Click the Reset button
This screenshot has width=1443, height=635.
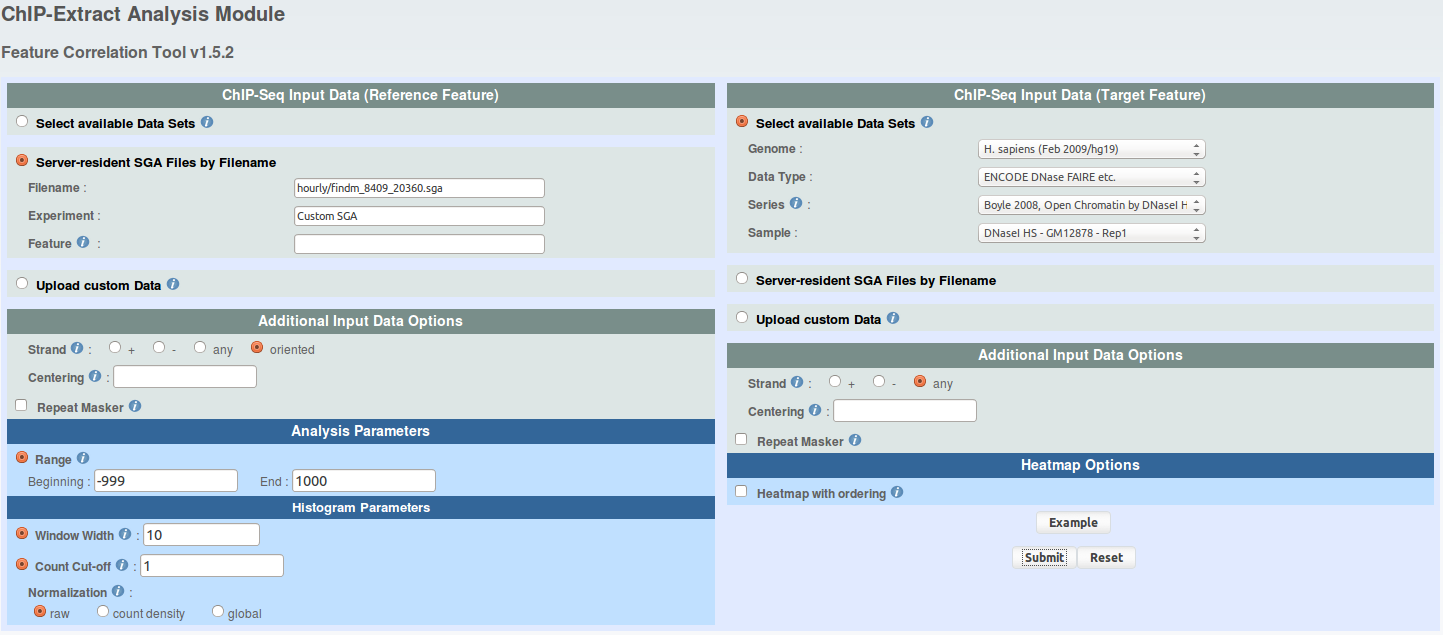pos(1106,558)
